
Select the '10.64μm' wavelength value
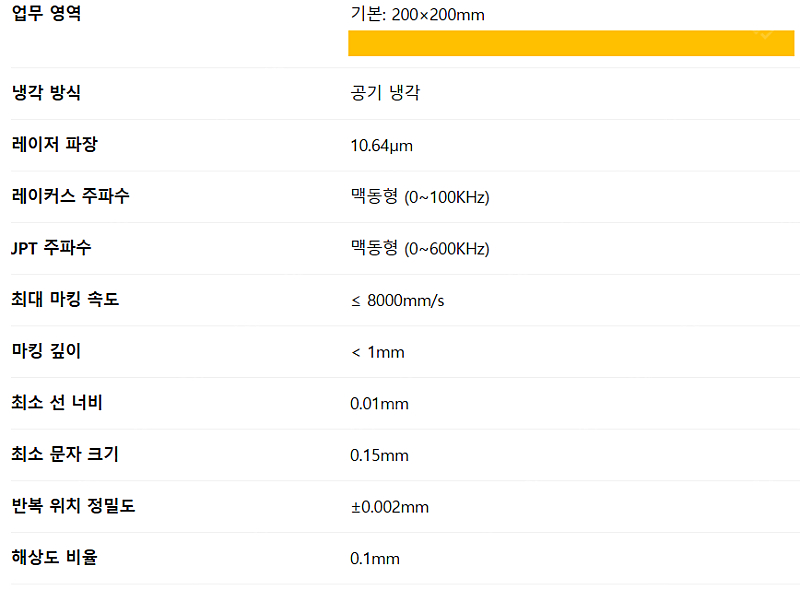pyautogui.click(x=381, y=146)
